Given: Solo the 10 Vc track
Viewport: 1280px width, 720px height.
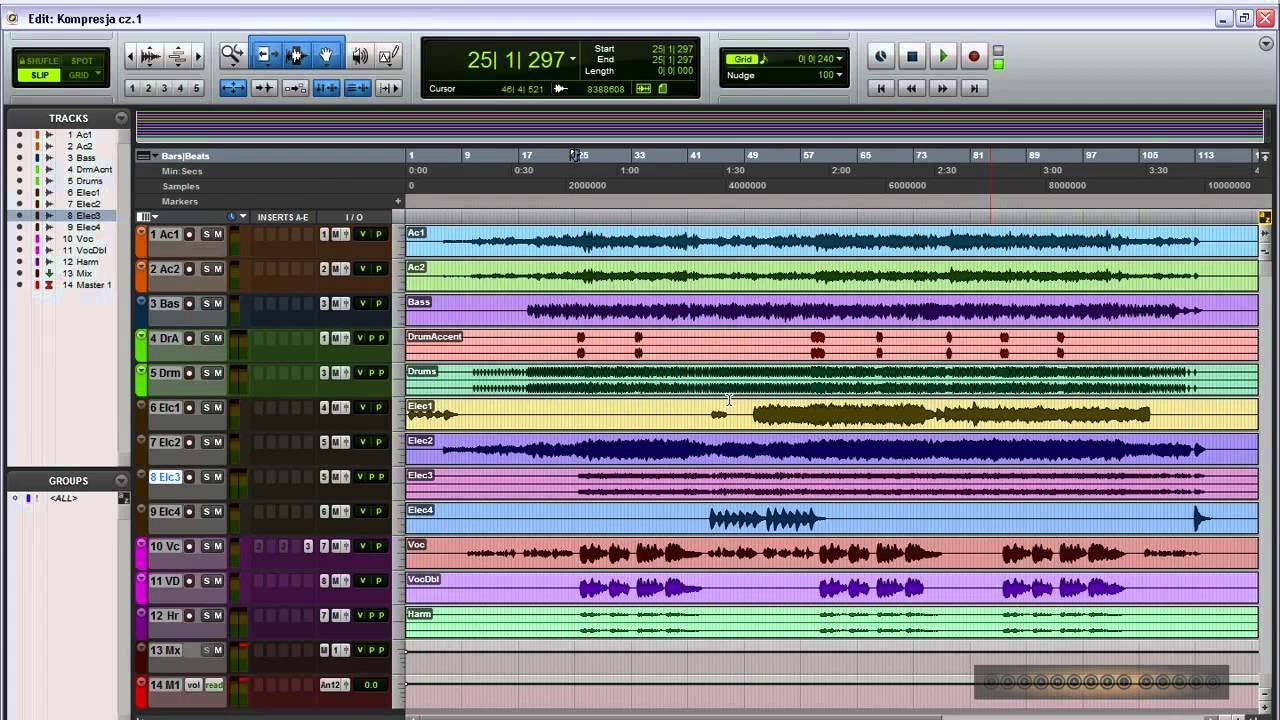Looking at the screenshot, I should click(x=206, y=546).
